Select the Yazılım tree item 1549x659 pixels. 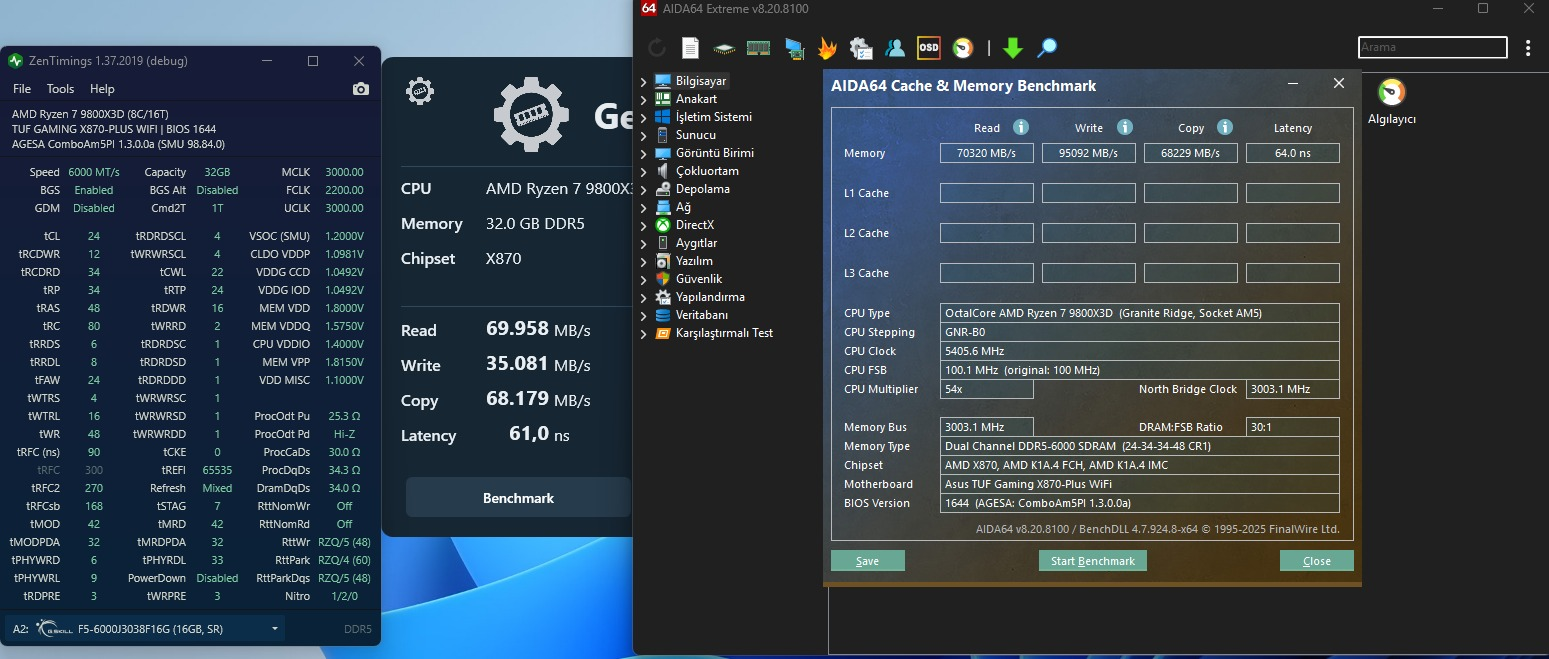point(694,261)
